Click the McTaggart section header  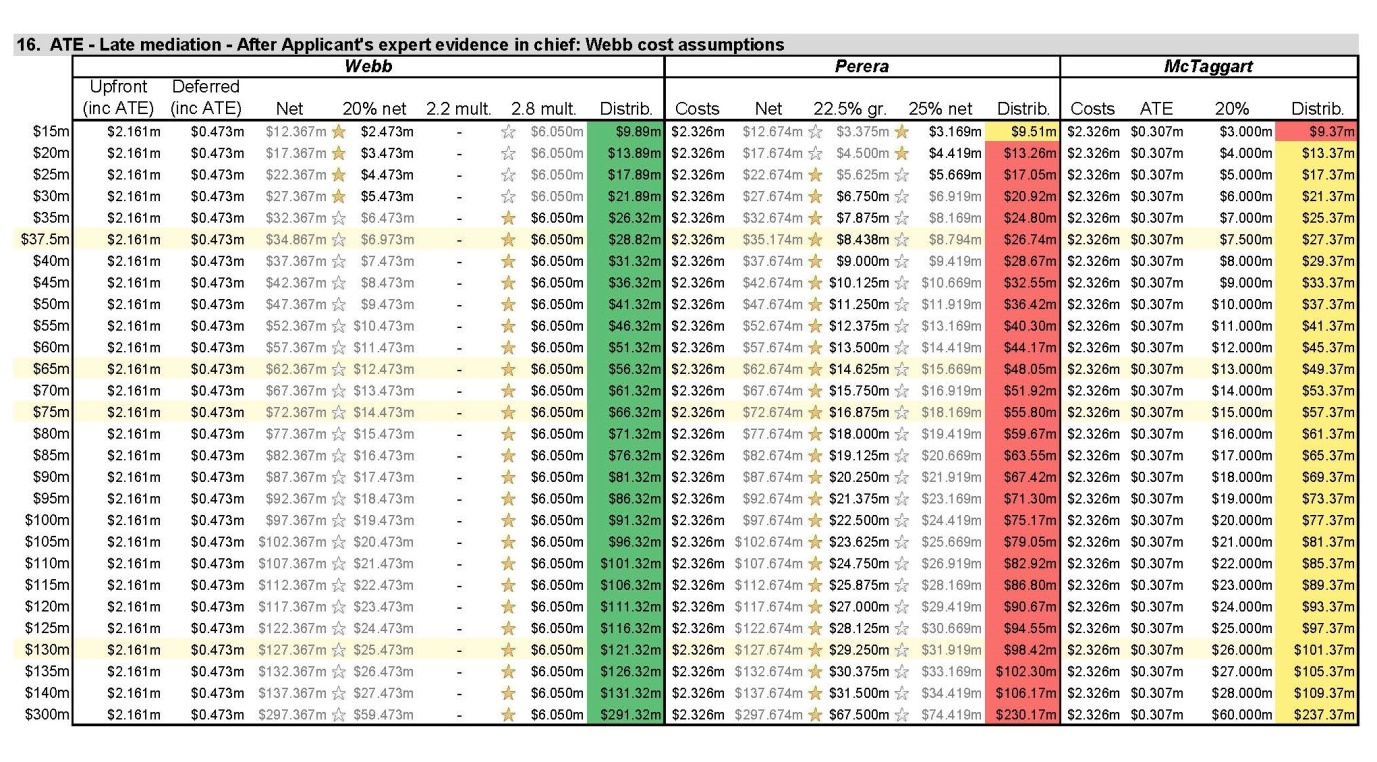tap(1209, 66)
